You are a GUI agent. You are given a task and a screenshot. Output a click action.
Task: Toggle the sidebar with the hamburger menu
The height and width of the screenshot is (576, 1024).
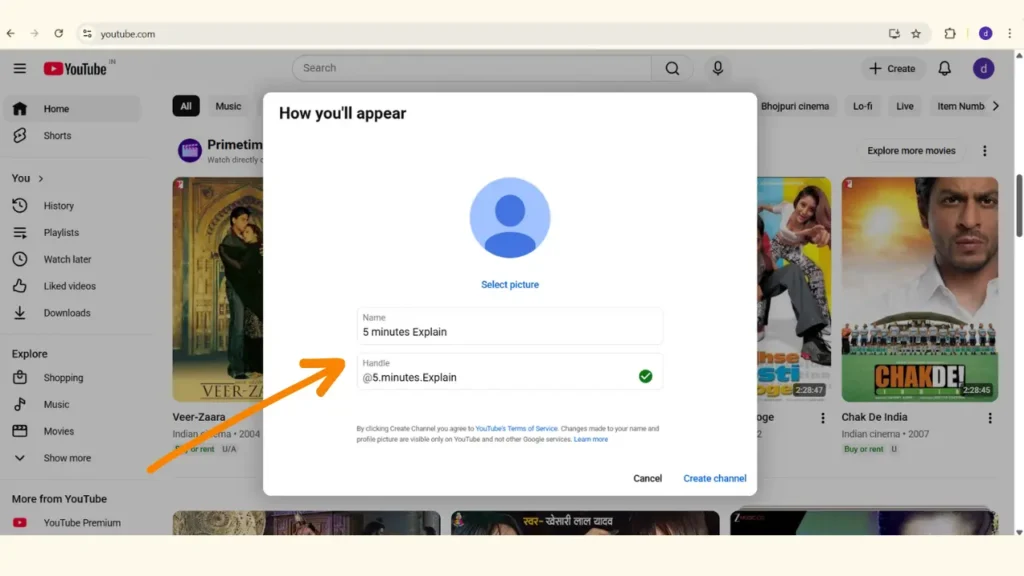click(x=20, y=68)
